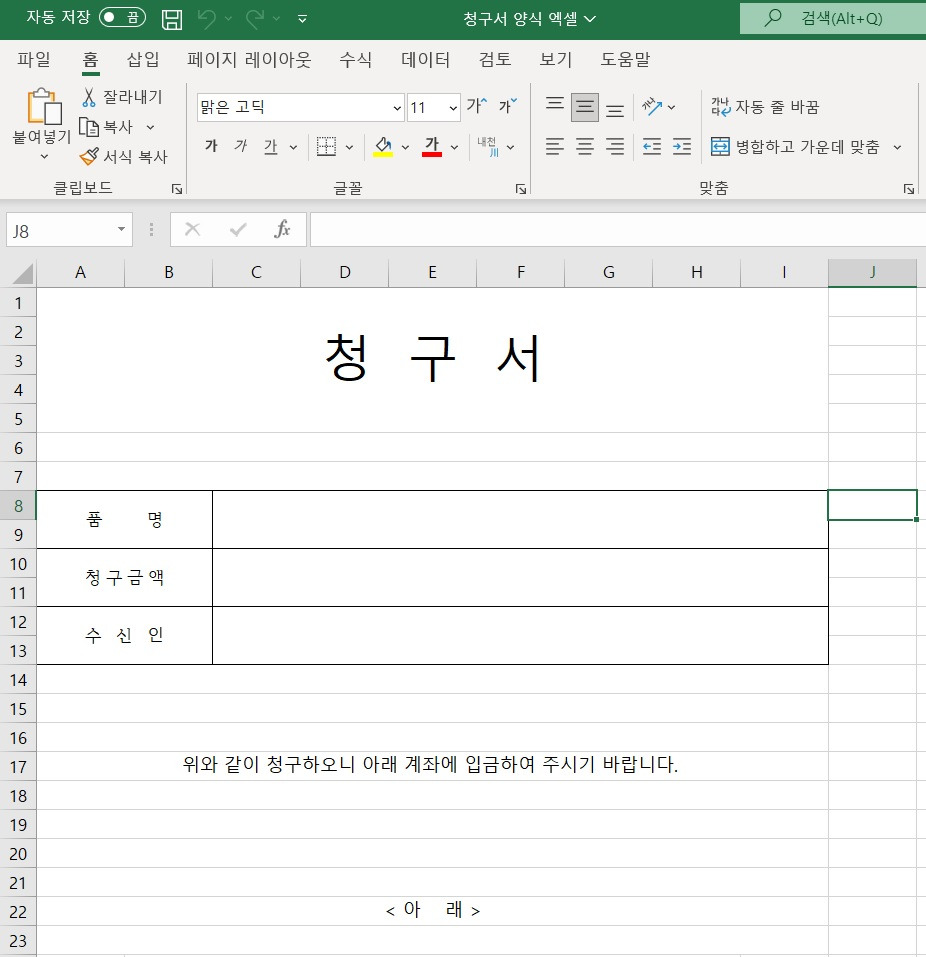Switch to the 삽입 ribbon tab
This screenshot has height=957, width=926.
(x=141, y=60)
